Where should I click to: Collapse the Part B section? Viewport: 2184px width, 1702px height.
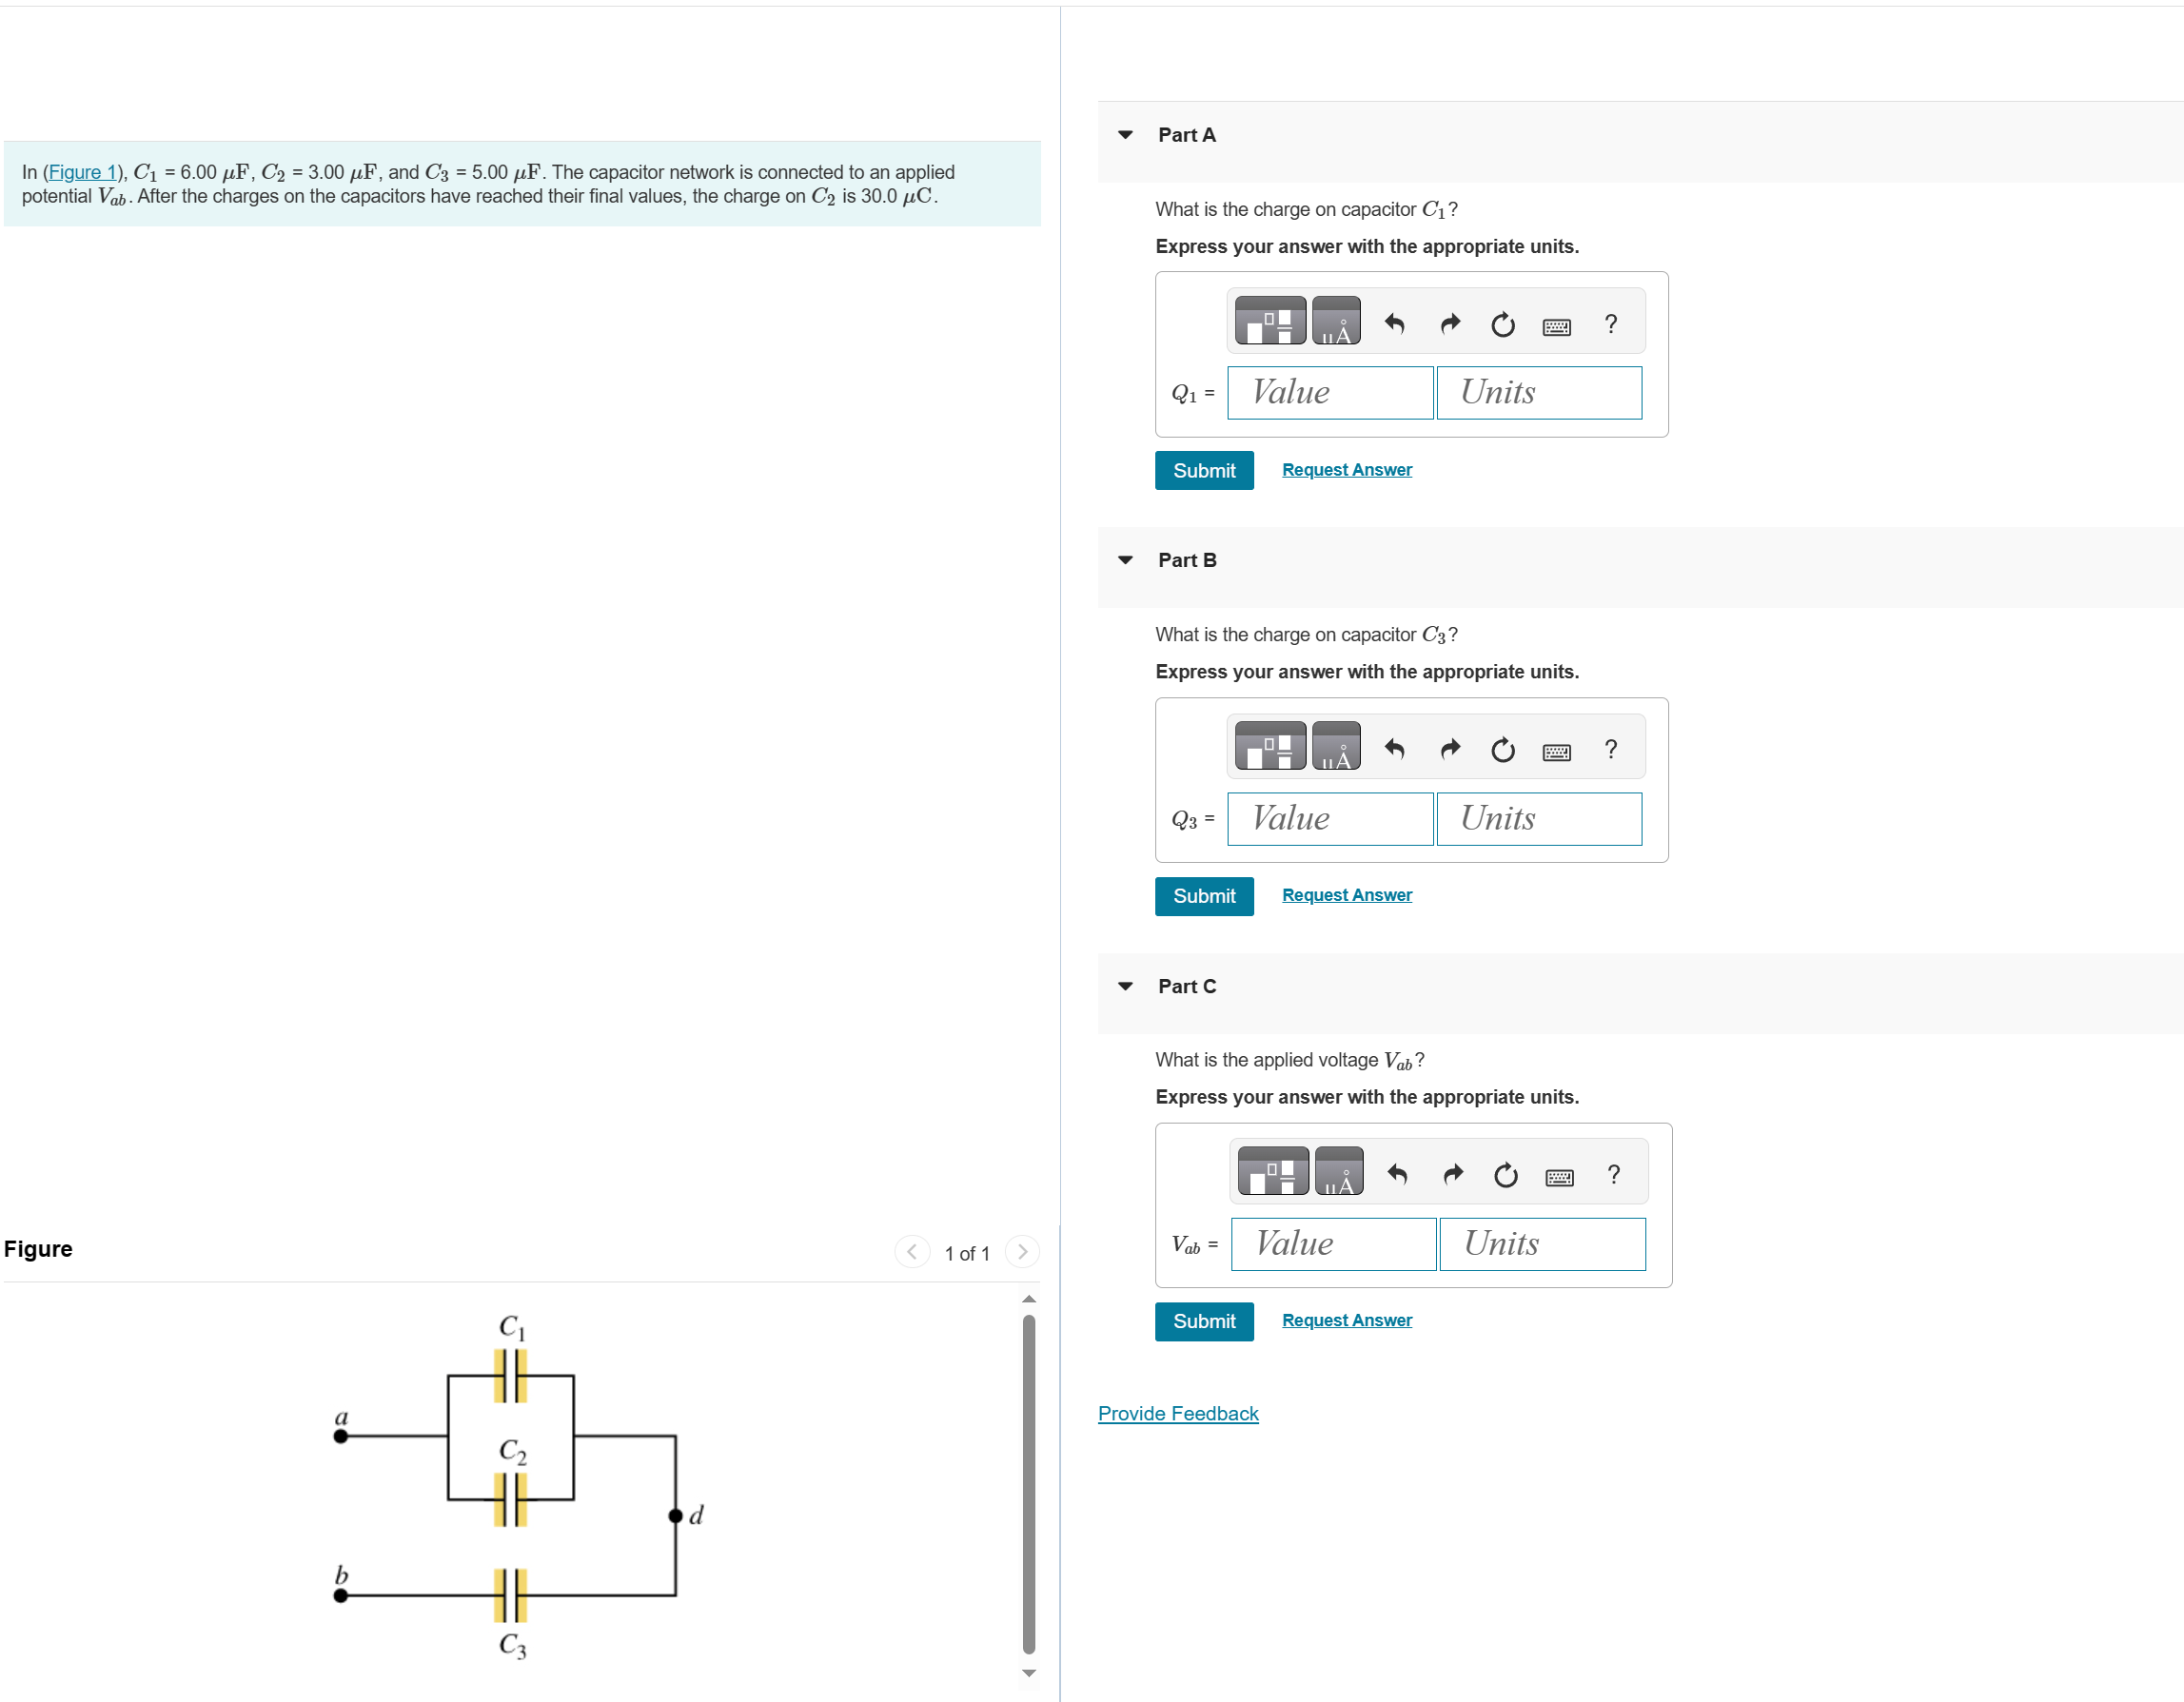(x=1125, y=559)
